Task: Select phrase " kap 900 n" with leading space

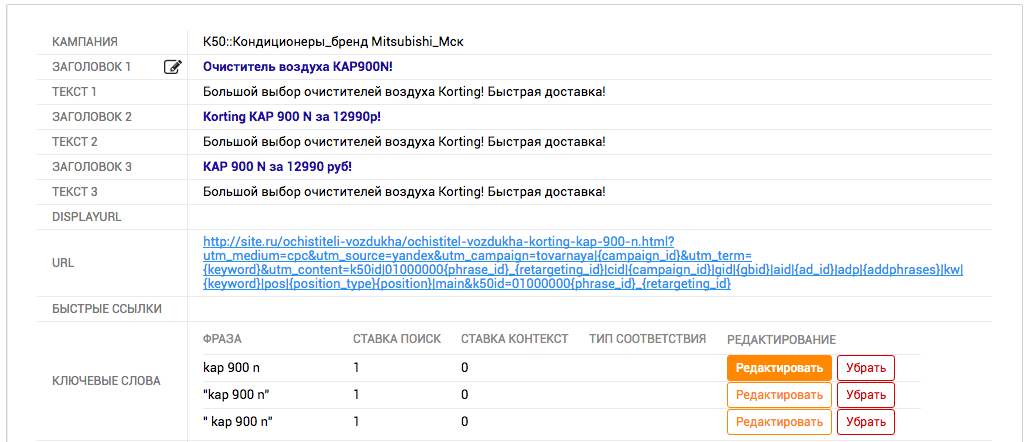Action: coord(237,422)
